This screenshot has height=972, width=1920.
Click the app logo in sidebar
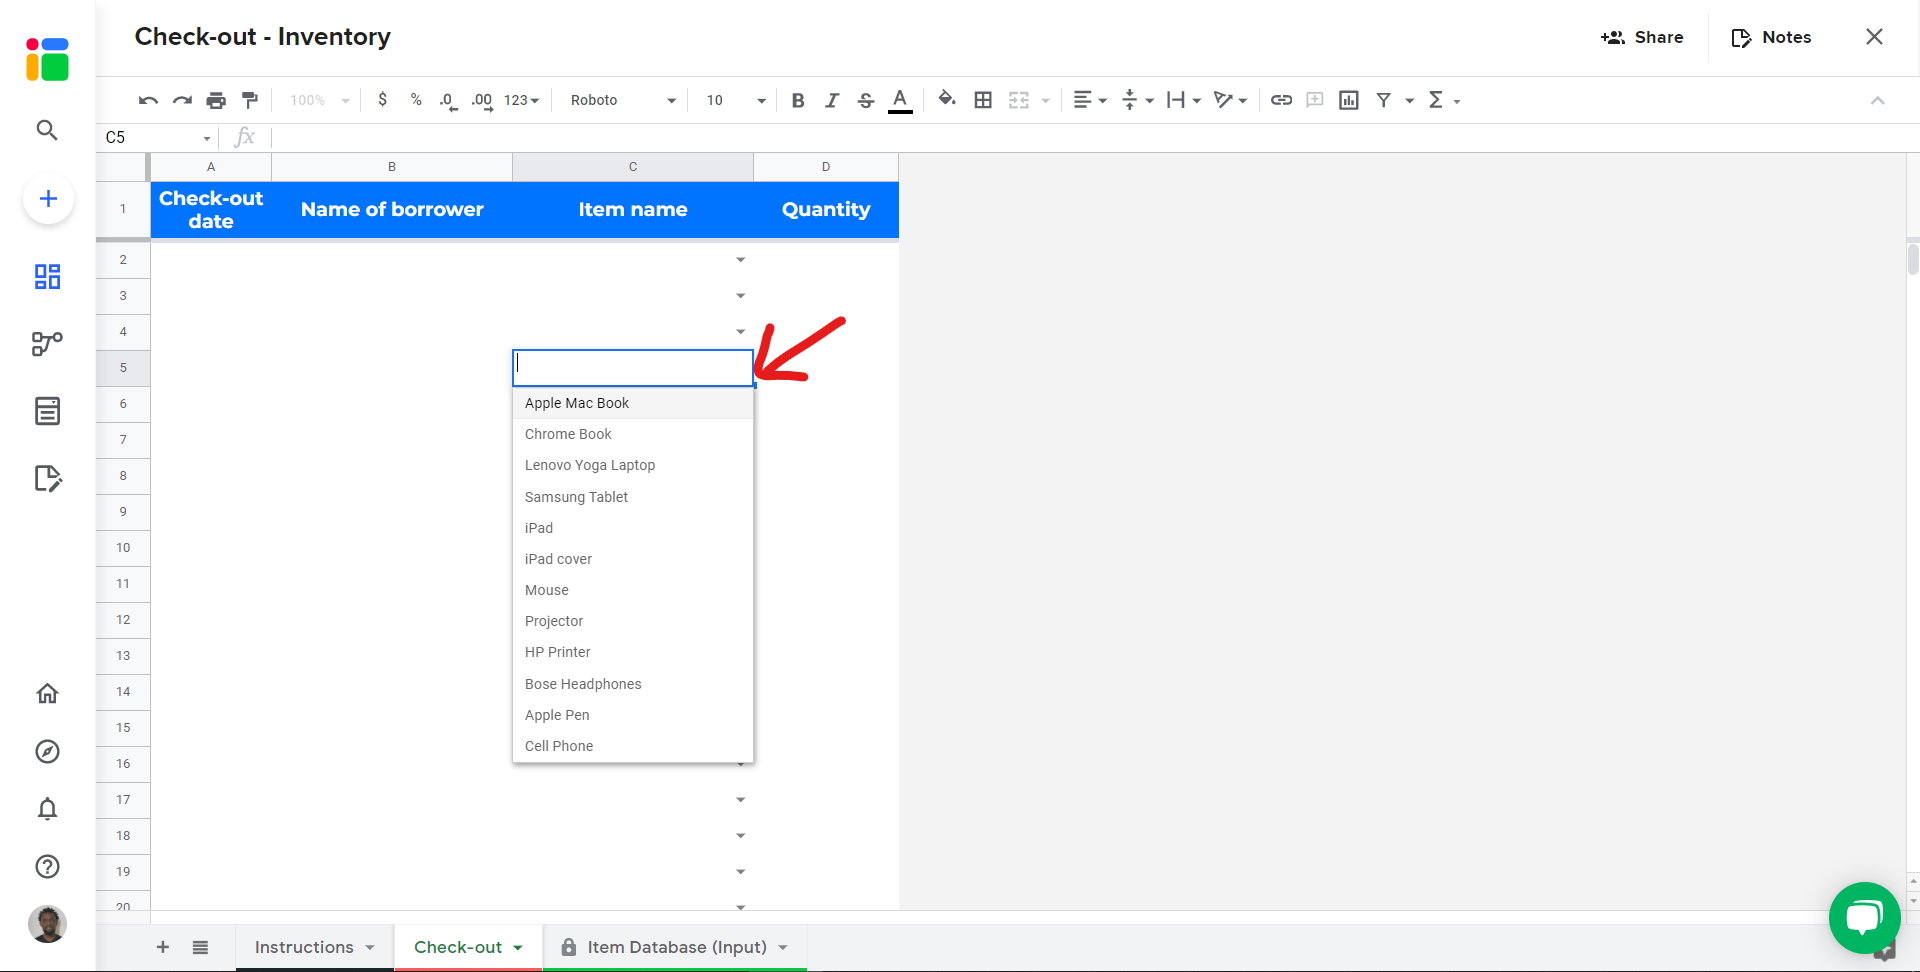(47, 59)
